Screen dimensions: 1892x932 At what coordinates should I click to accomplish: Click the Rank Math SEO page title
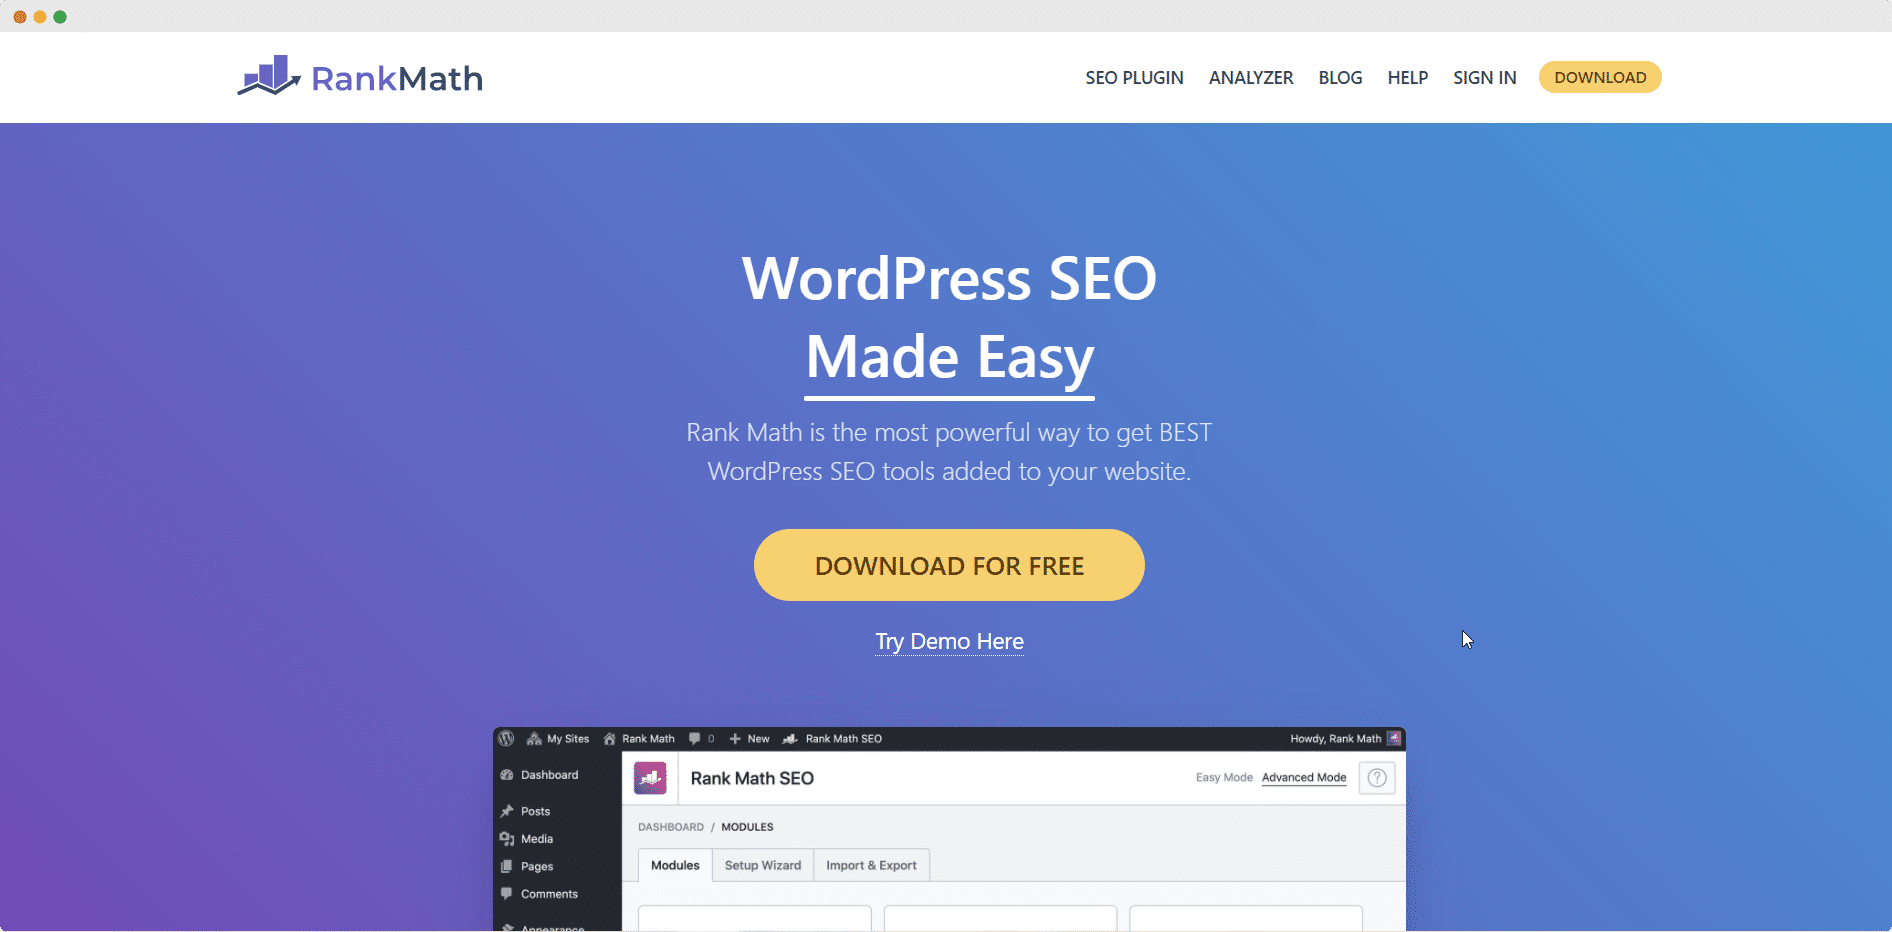[x=752, y=778]
